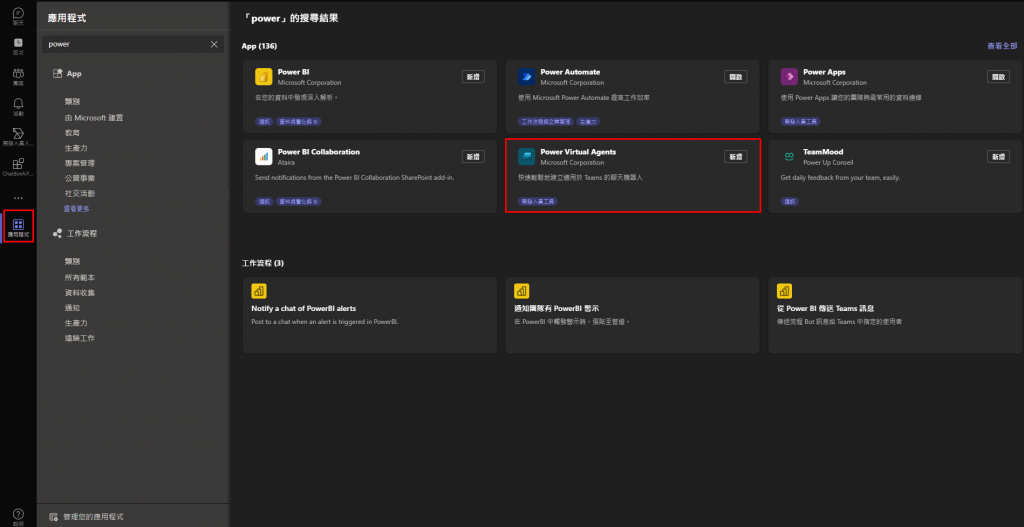
Task: Select the App heading in the sidebar
Action: (x=74, y=74)
